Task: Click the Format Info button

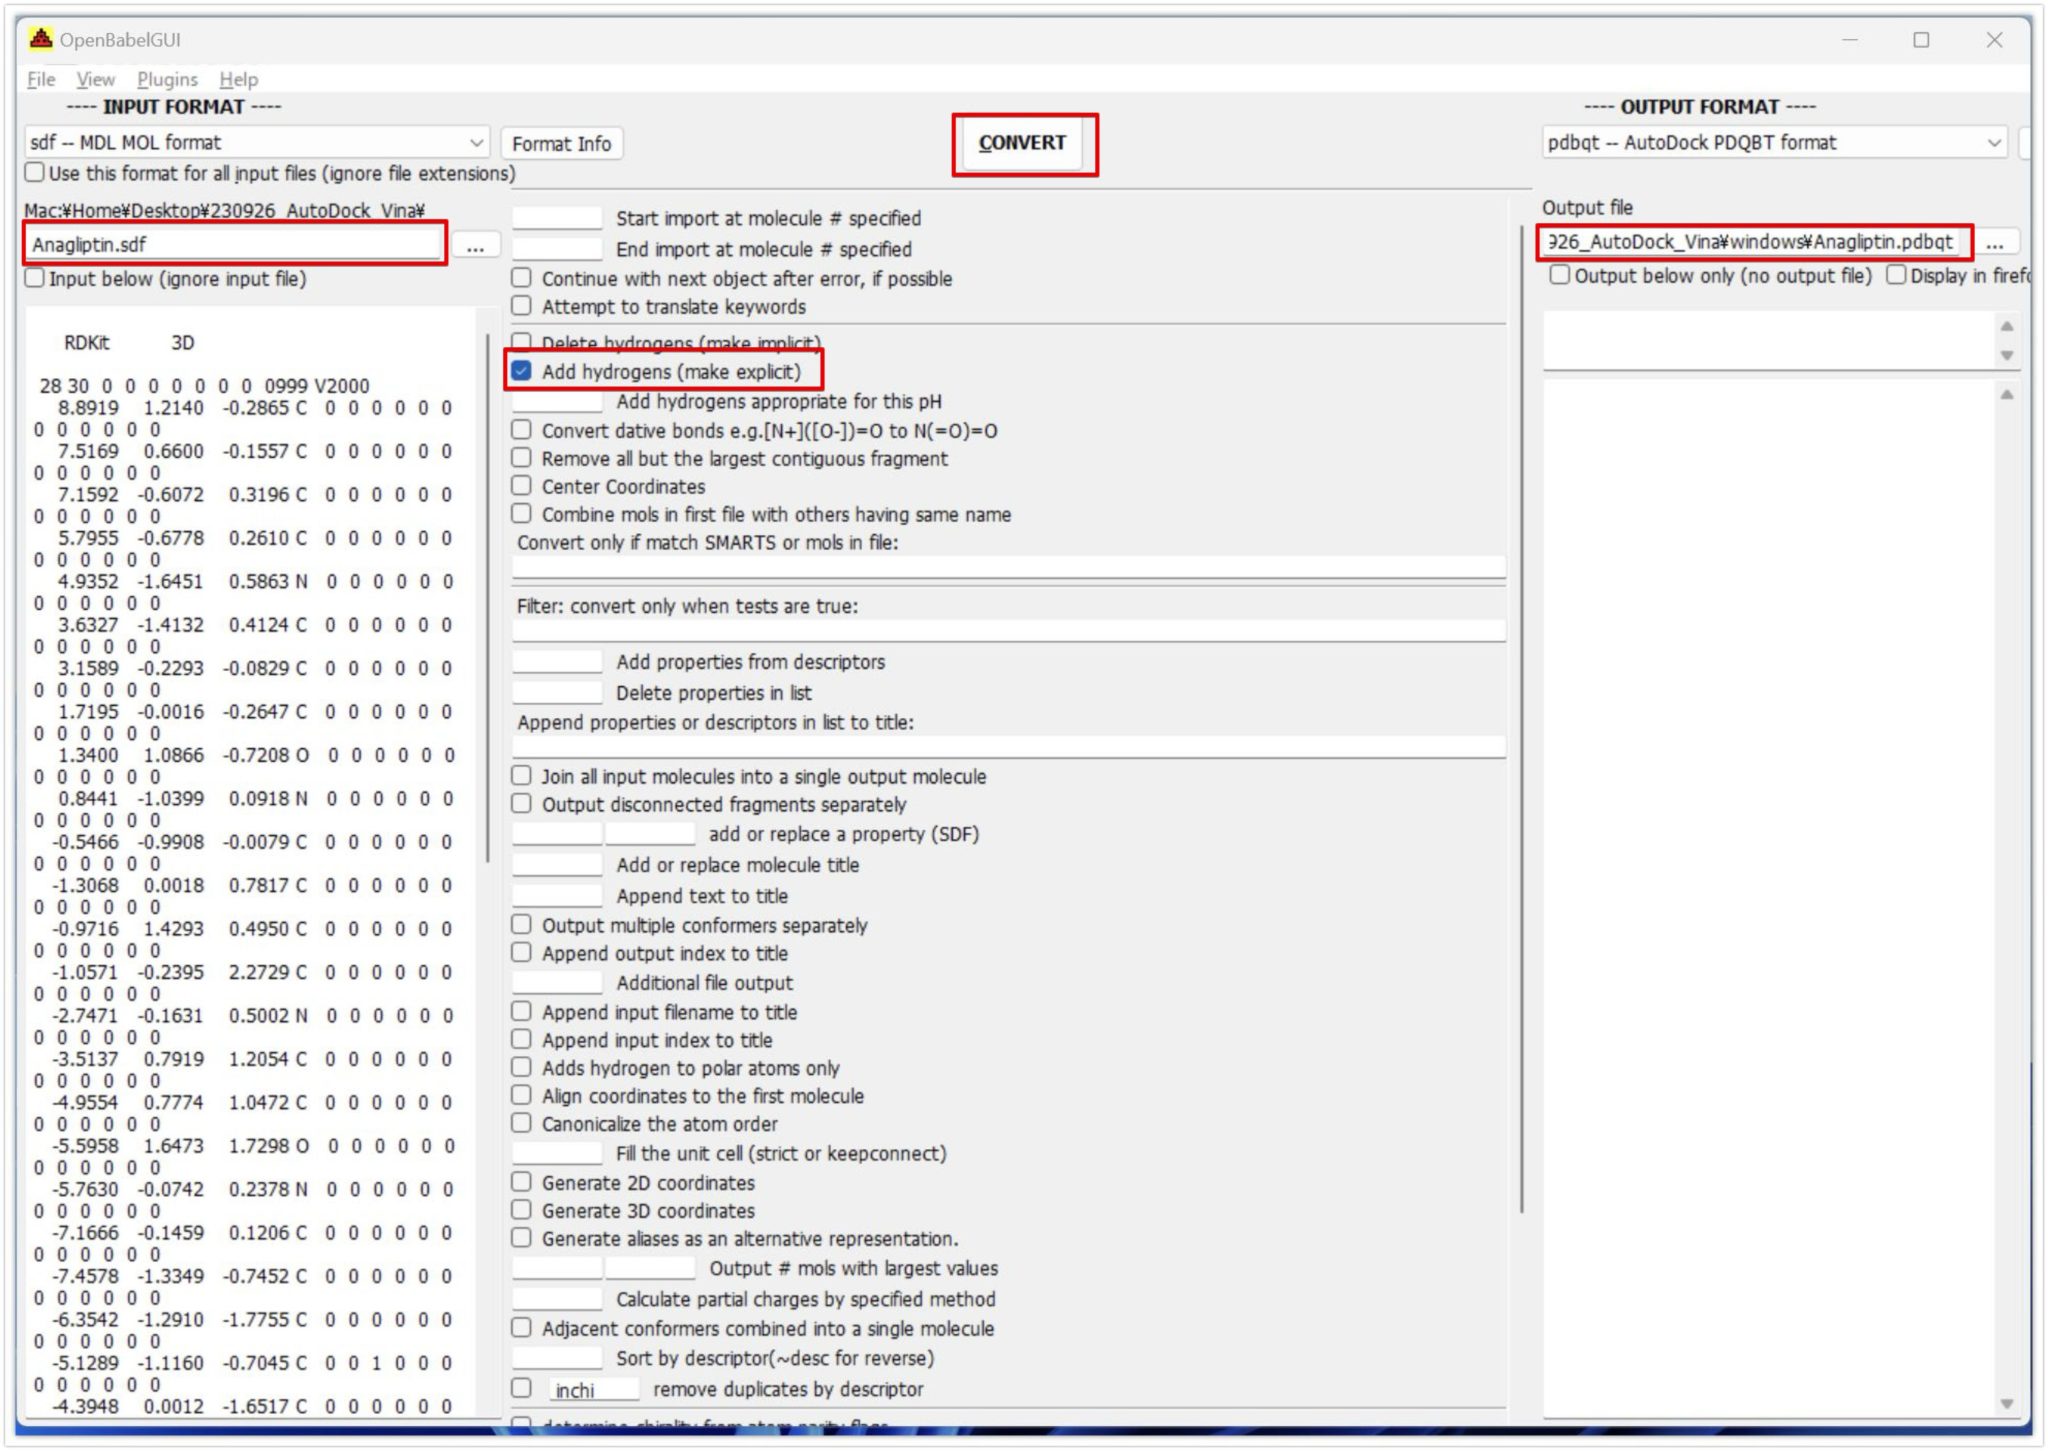Action: [x=561, y=144]
